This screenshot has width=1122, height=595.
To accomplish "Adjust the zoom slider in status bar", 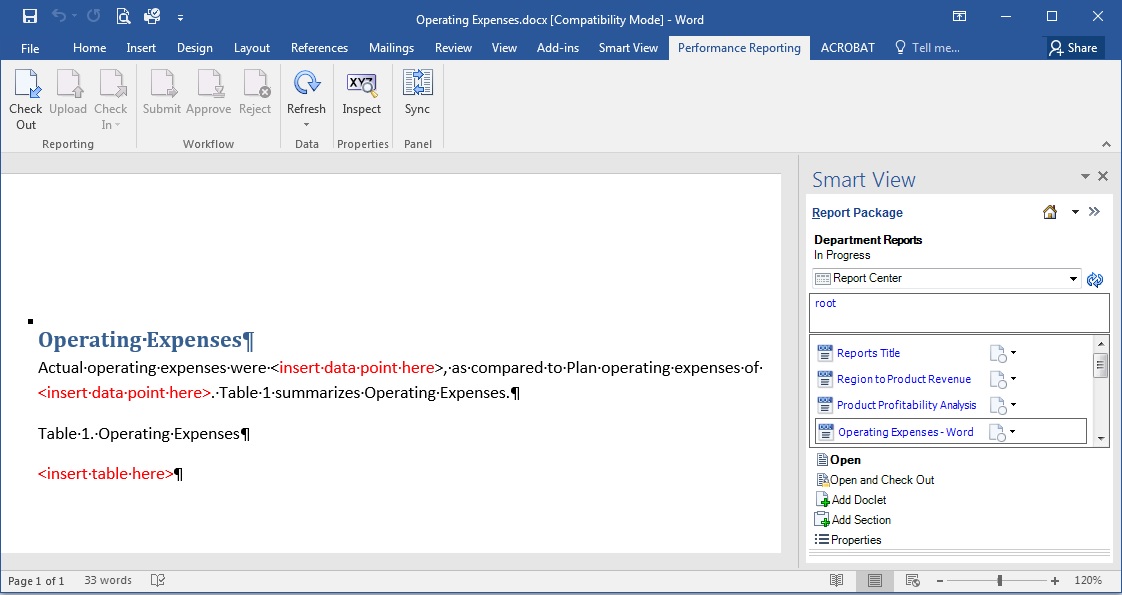I will point(999,580).
